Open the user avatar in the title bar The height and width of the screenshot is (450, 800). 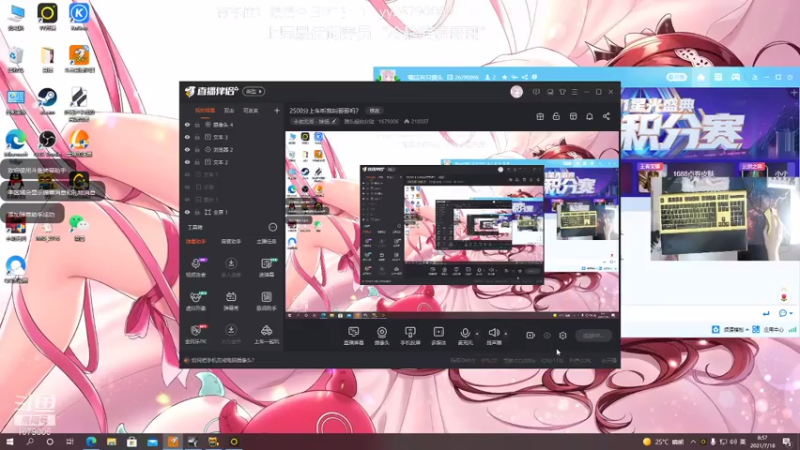pos(516,92)
